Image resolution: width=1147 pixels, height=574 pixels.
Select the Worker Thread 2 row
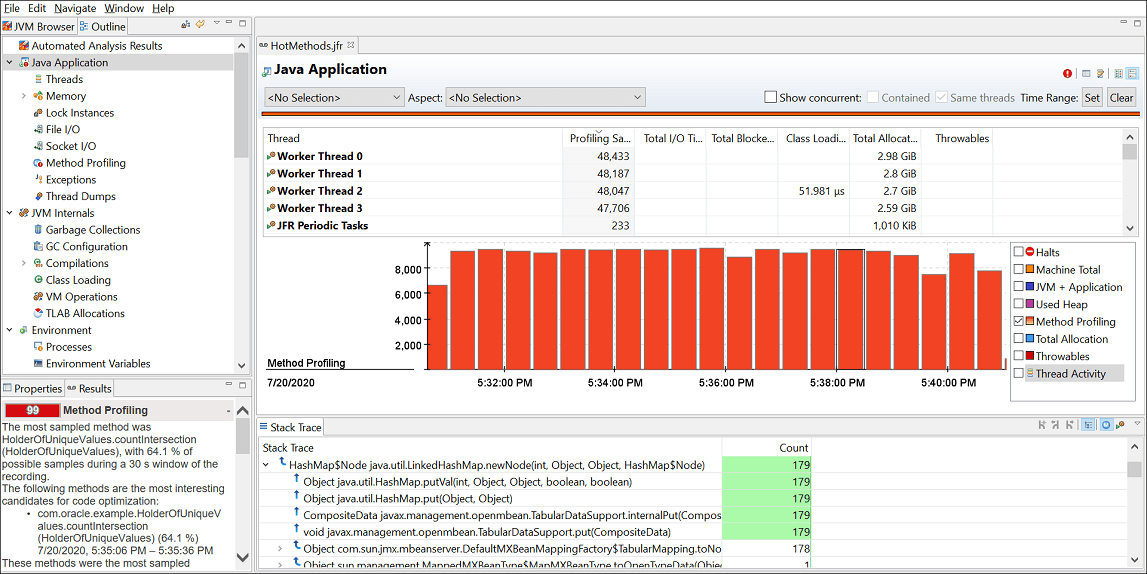[691, 191]
